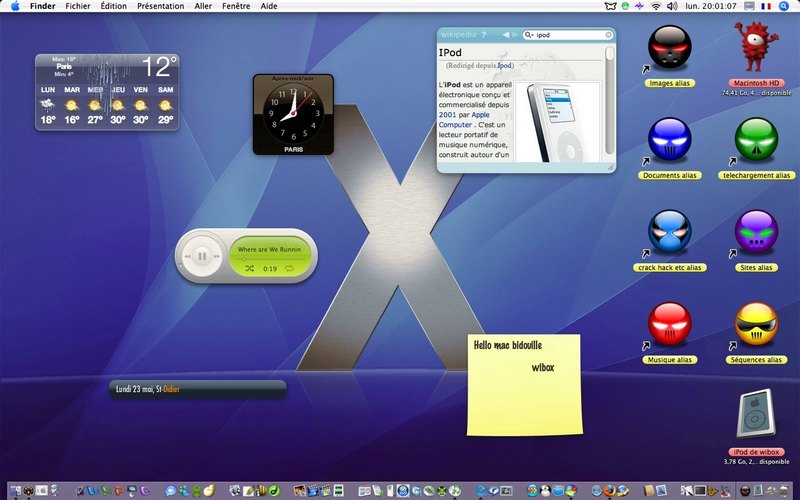Skip to next track in iTunes widget
Viewport: 800px width, 500px height.
[x=217, y=257]
